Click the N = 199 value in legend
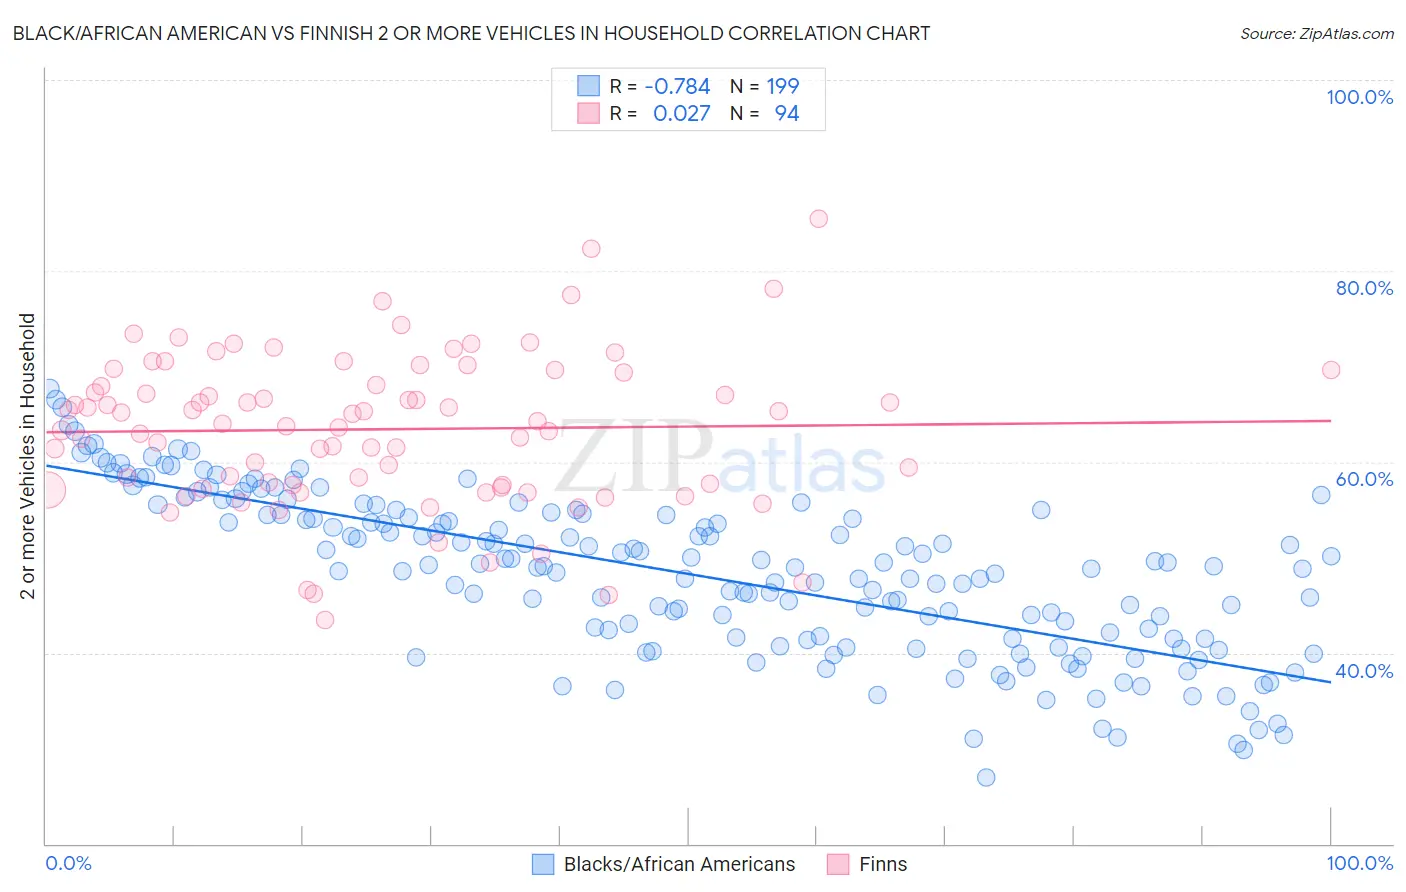Viewport: 1406px width, 892px height. coord(764,86)
